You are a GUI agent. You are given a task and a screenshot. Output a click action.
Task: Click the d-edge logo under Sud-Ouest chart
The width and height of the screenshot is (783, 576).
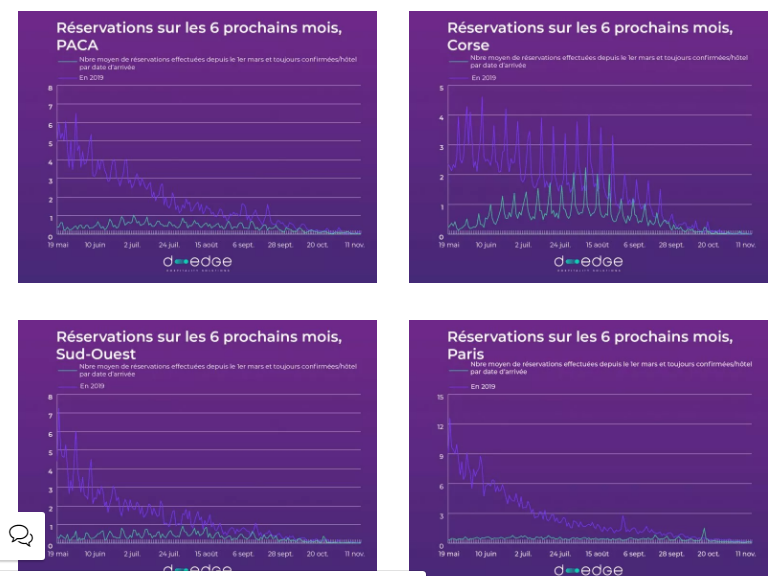pos(197,569)
